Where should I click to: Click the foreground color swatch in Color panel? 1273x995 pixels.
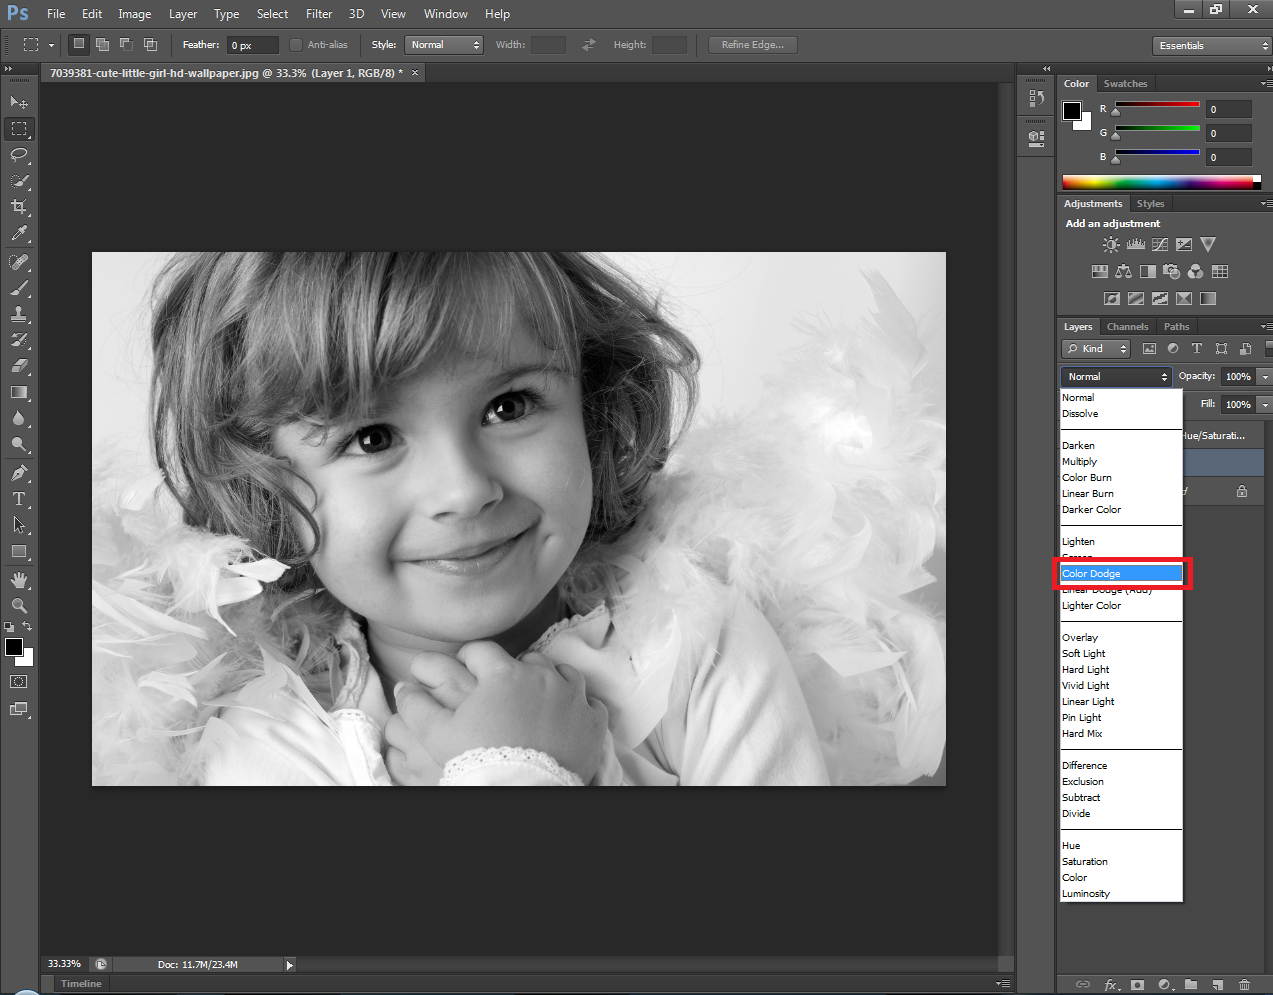point(1072,110)
